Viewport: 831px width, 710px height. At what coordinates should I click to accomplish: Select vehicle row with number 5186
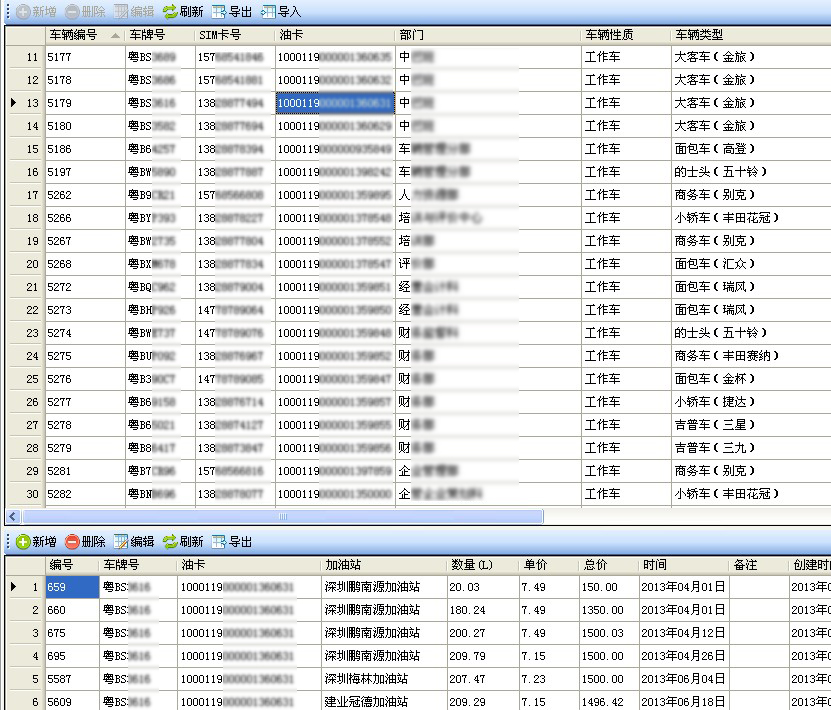click(84, 149)
